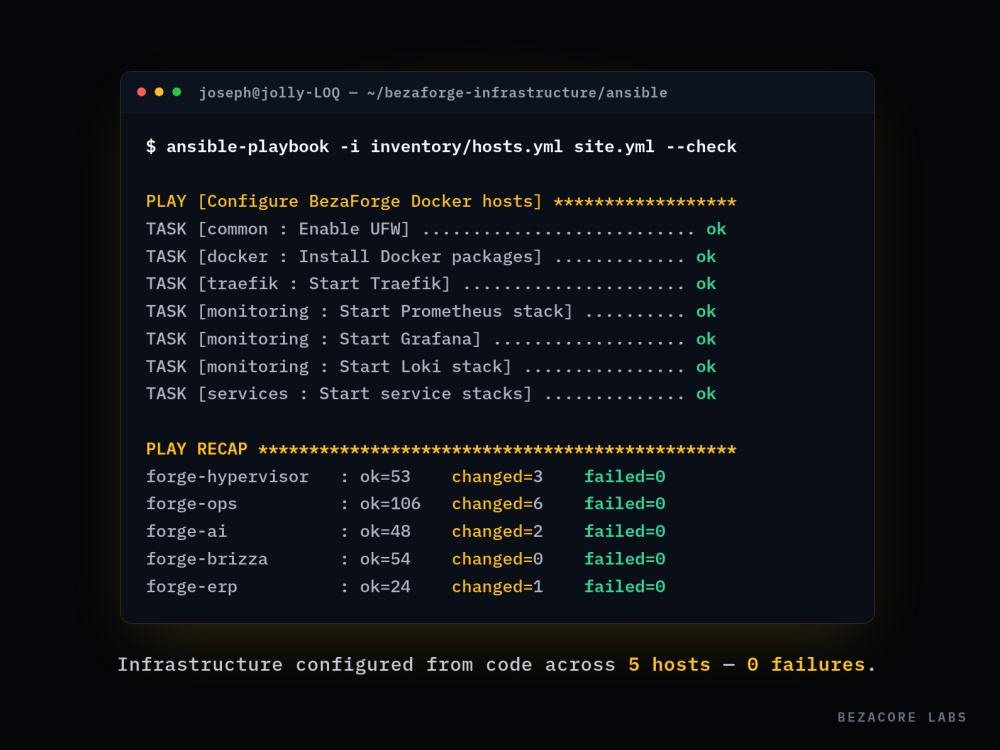1000x750 pixels.
Task: Click changed=6 for forge-ops
Action: (497, 504)
